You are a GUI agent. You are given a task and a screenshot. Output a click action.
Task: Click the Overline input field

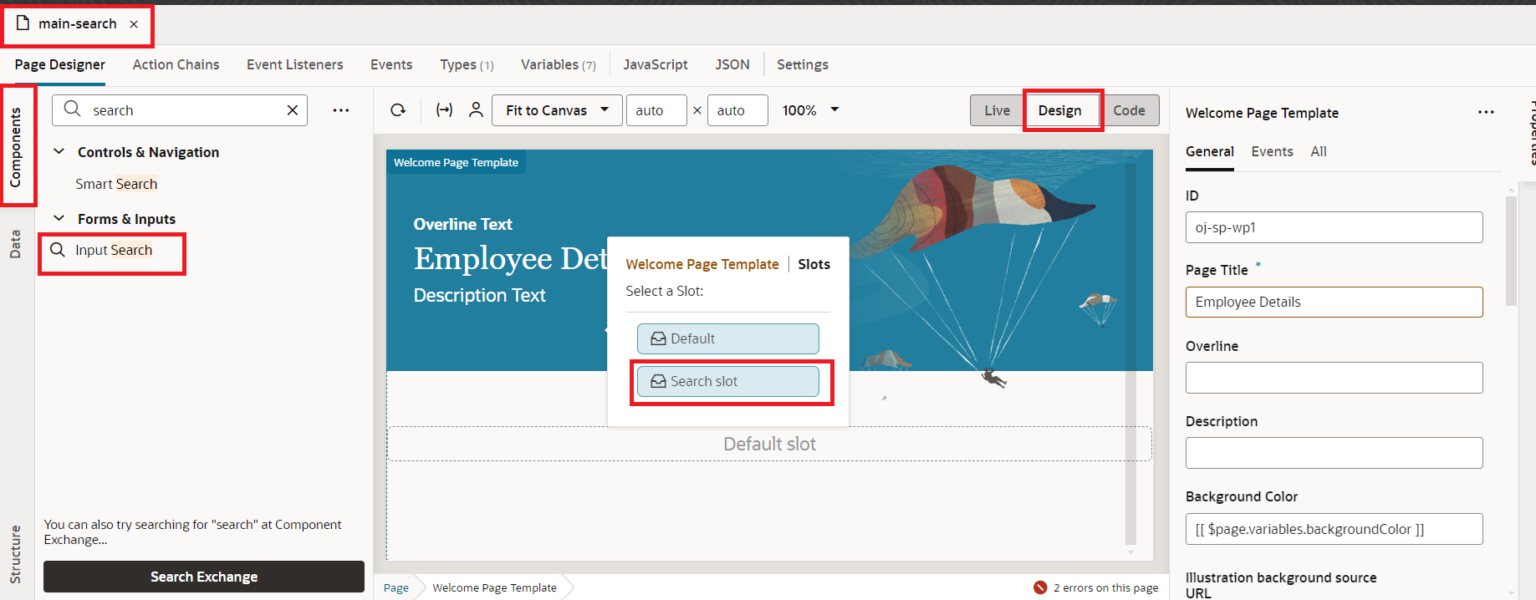(1334, 377)
